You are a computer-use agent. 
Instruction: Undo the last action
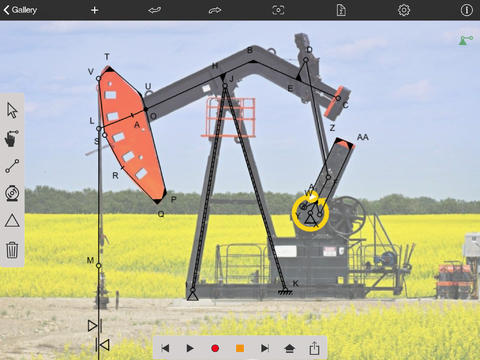coord(154,10)
